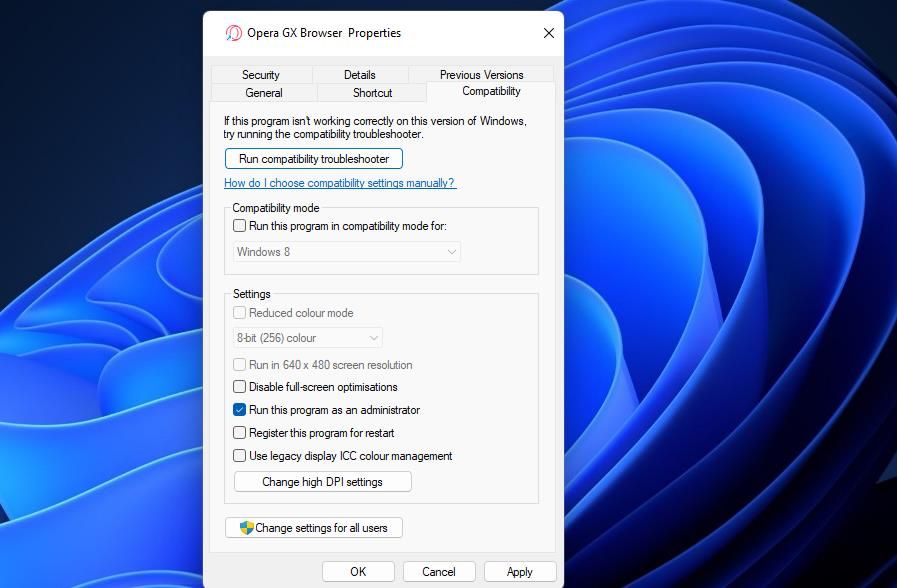Open the Details tab
The image size is (897, 588).
click(360, 75)
